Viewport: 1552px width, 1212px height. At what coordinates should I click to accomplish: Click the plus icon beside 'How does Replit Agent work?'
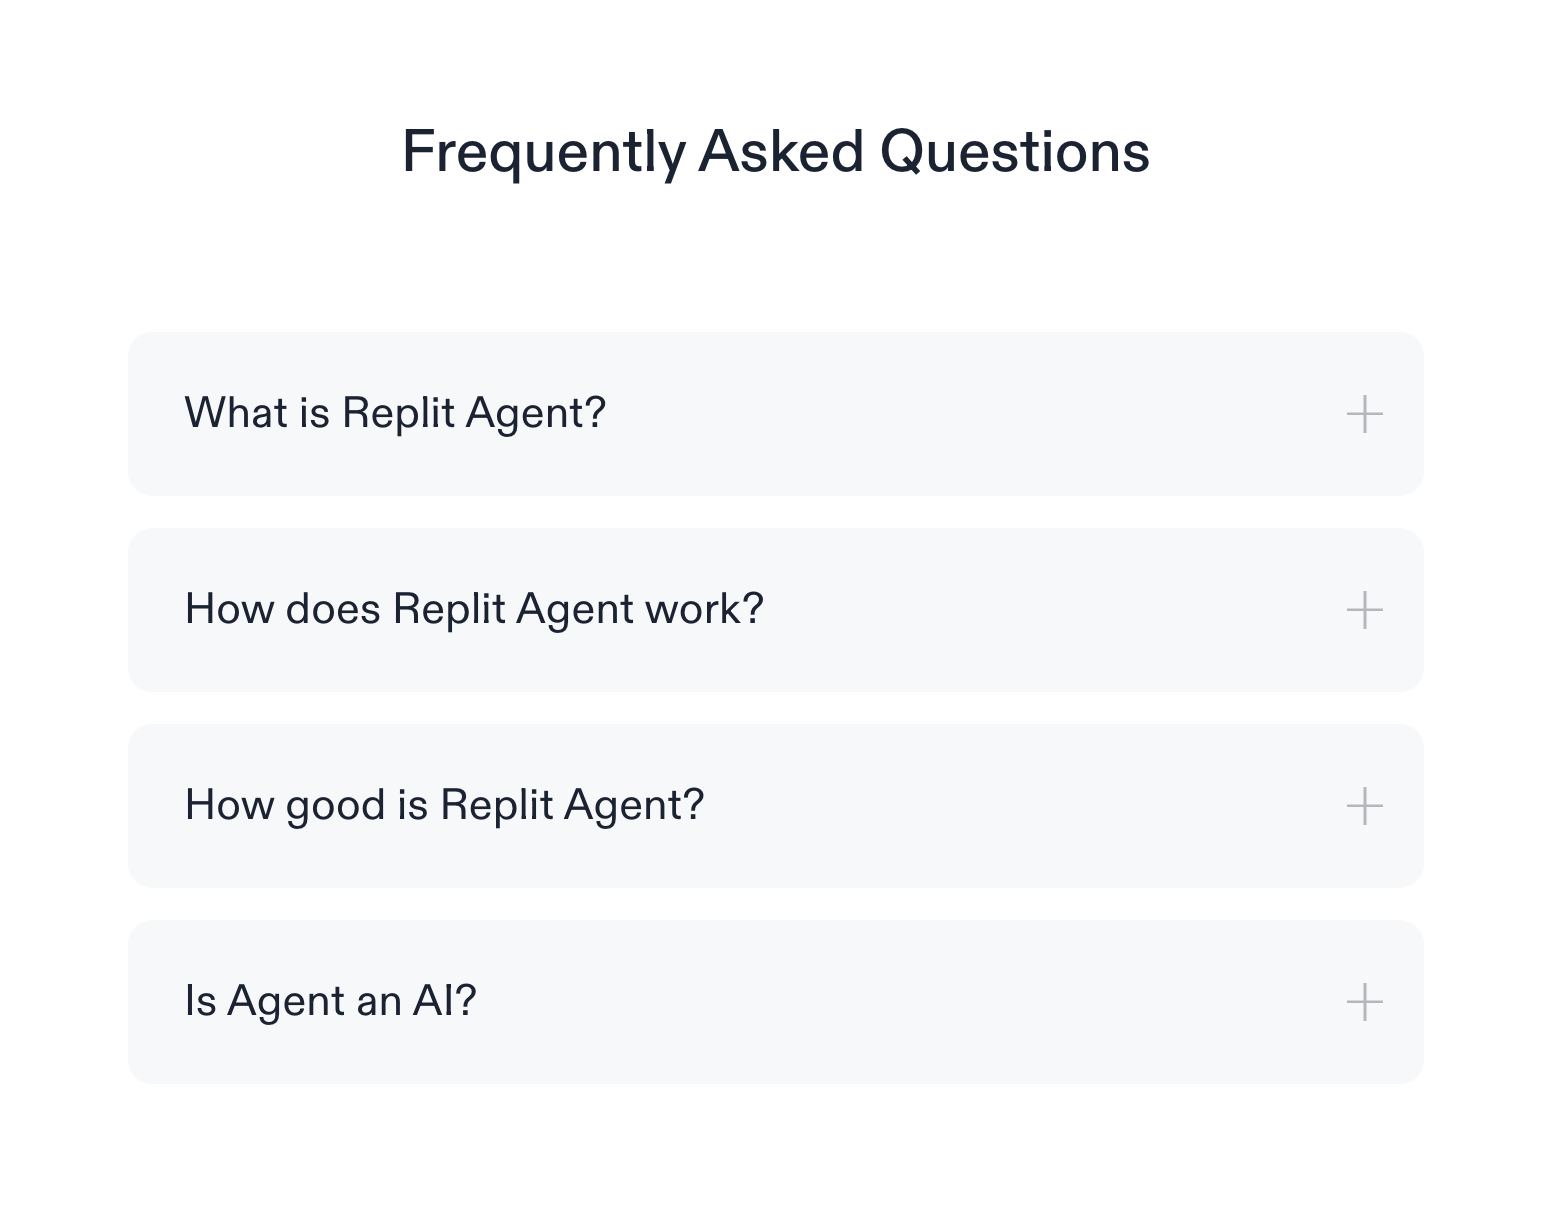tap(1364, 610)
